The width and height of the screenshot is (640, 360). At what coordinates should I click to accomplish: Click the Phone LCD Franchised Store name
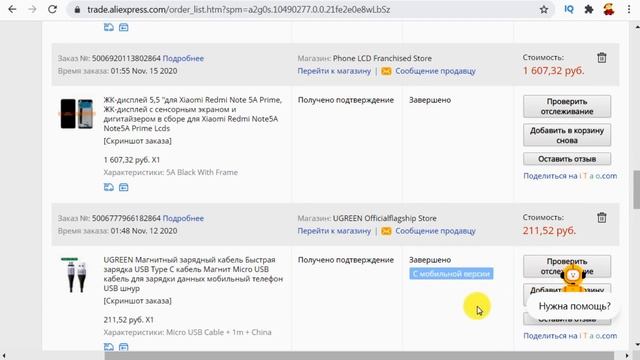tap(382, 58)
